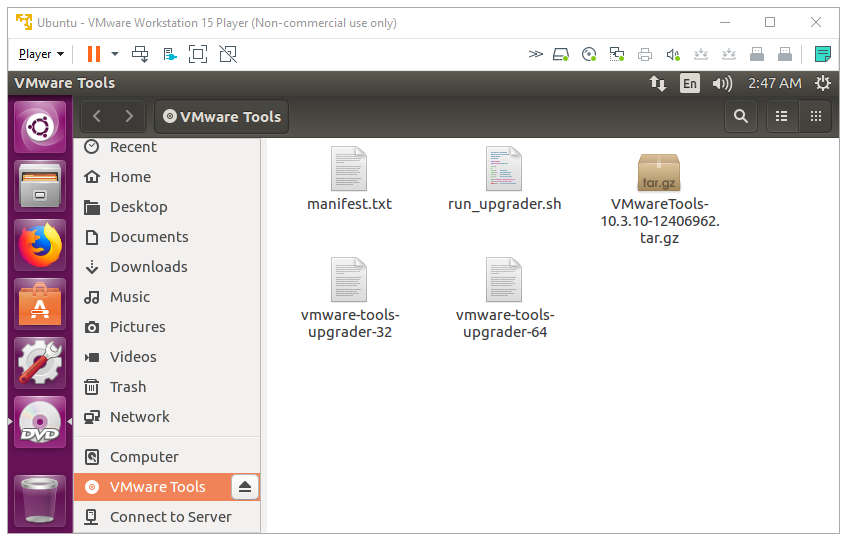Open Trash in the sidebar
848x541 pixels.
point(167,387)
